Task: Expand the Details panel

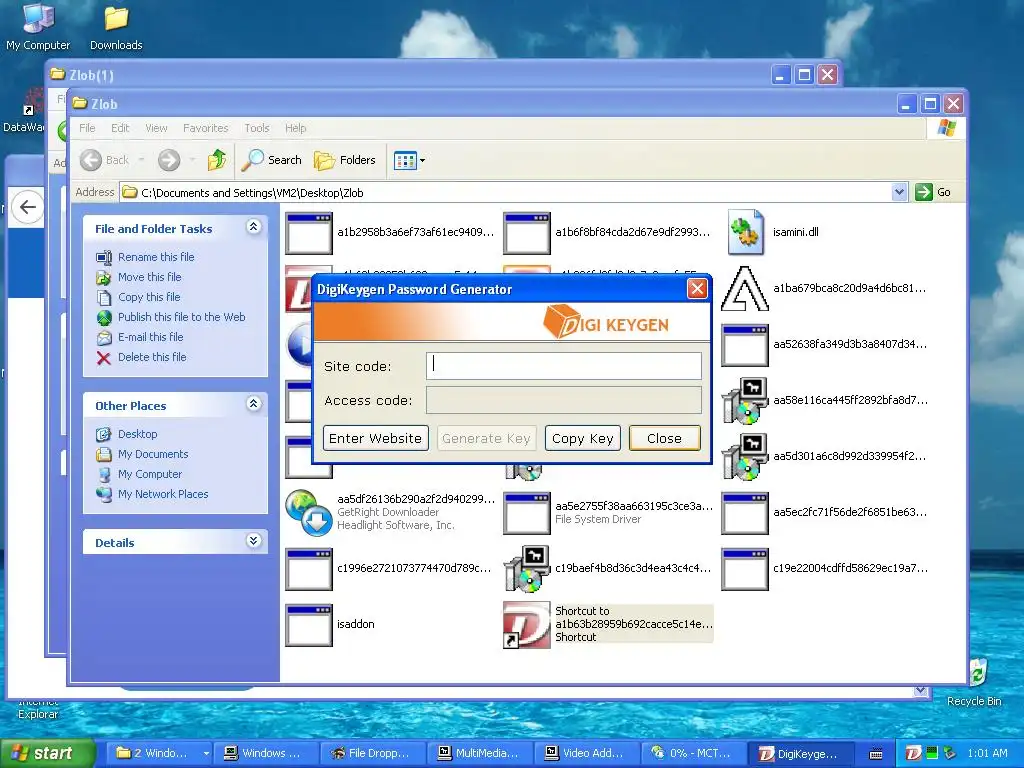Action: click(x=253, y=541)
